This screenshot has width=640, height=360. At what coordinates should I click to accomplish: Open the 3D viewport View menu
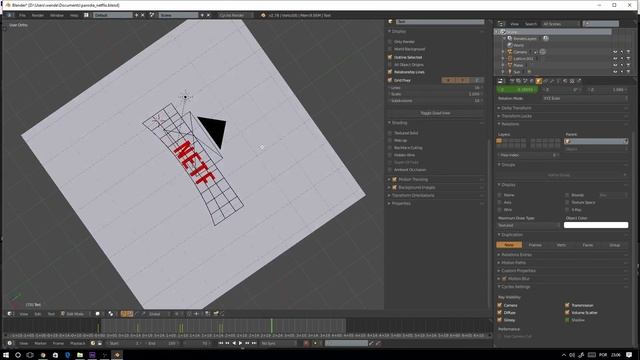[x=24, y=314]
